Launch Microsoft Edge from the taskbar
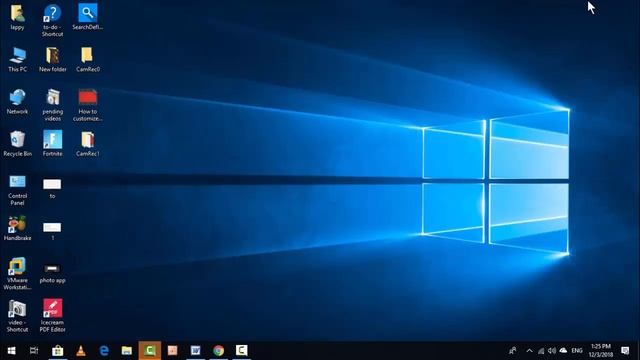 pyautogui.click(x=104, y=351)
